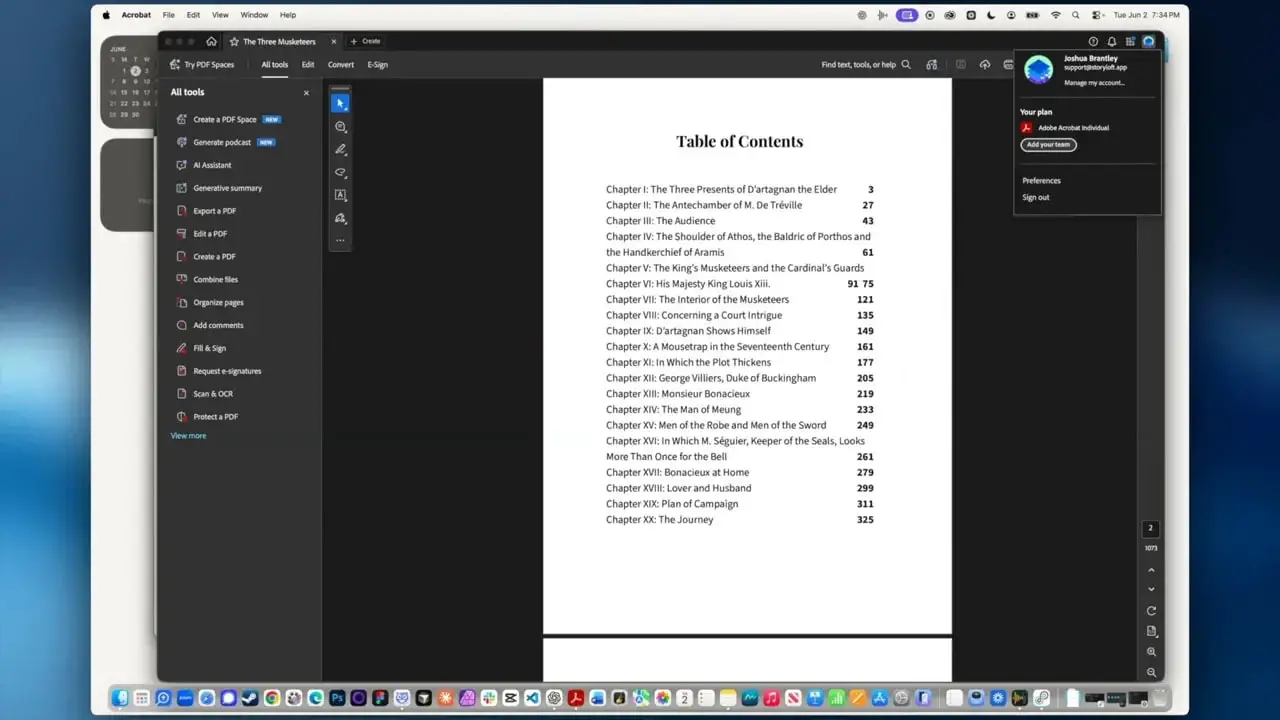
Task: Open Export a PDF tool
Action: [206, 211]
